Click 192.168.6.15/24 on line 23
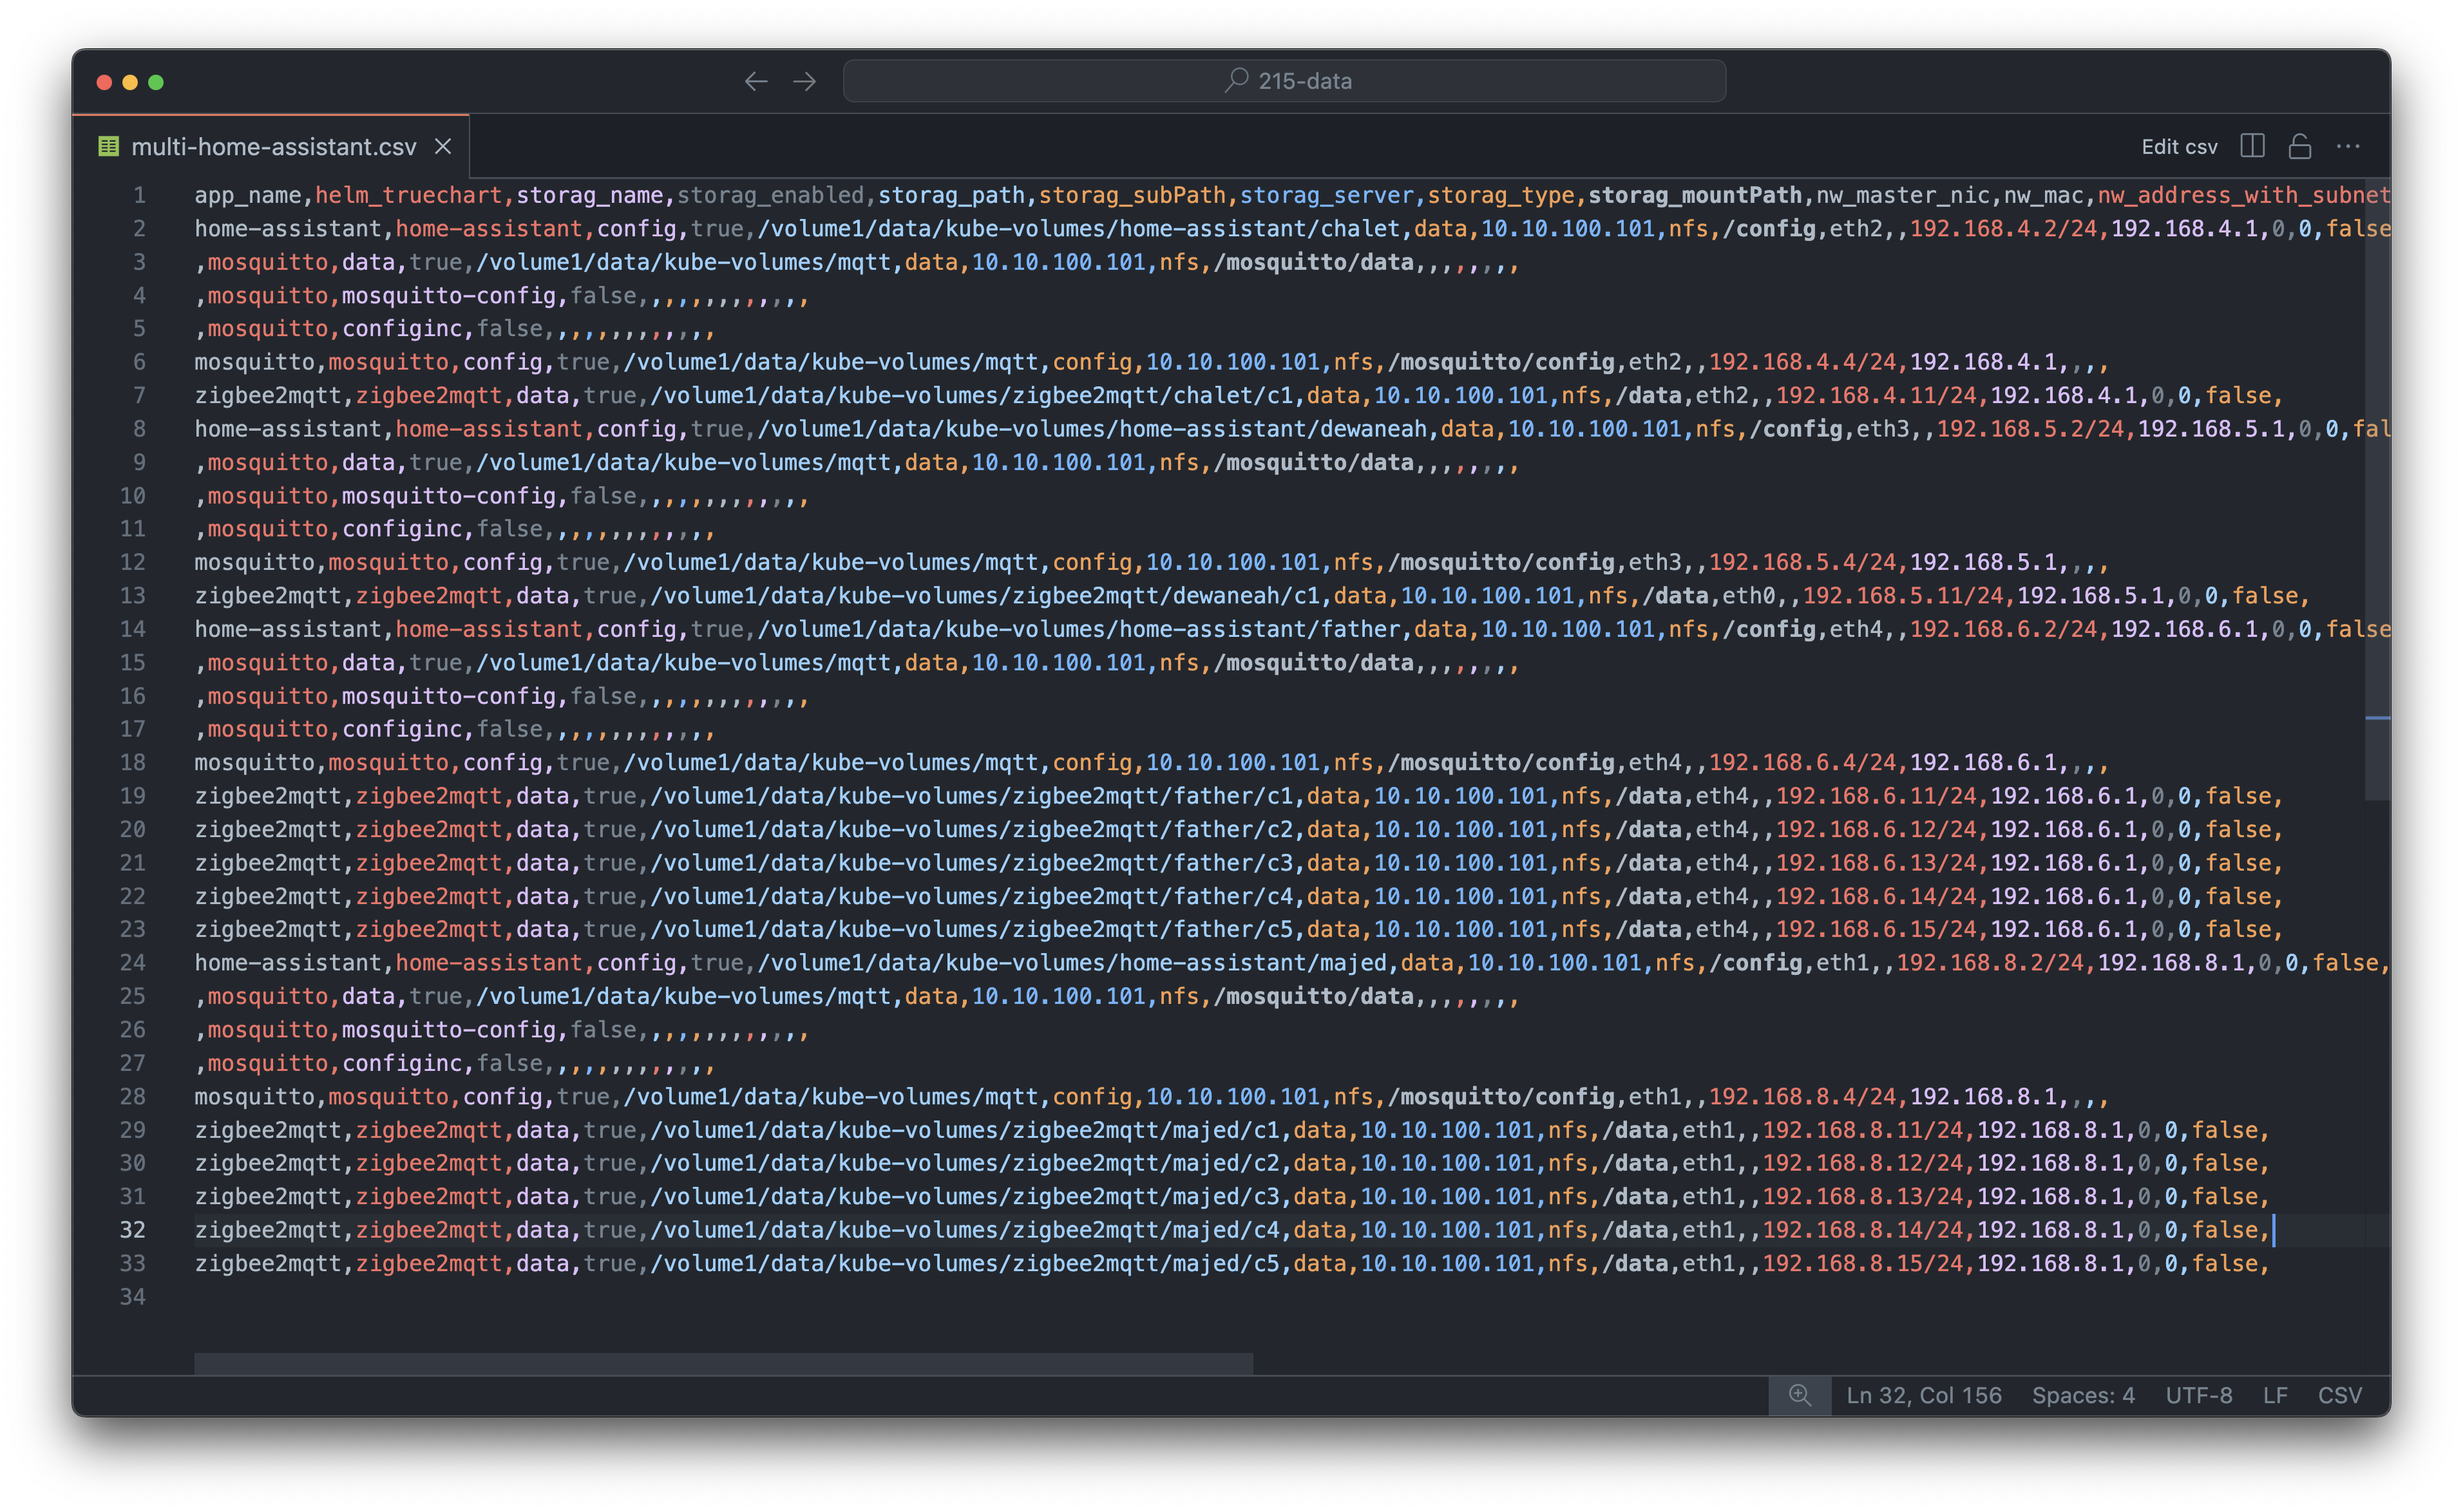Viewport: 2463px width, 1512px height. click(x=1876, y=930)
